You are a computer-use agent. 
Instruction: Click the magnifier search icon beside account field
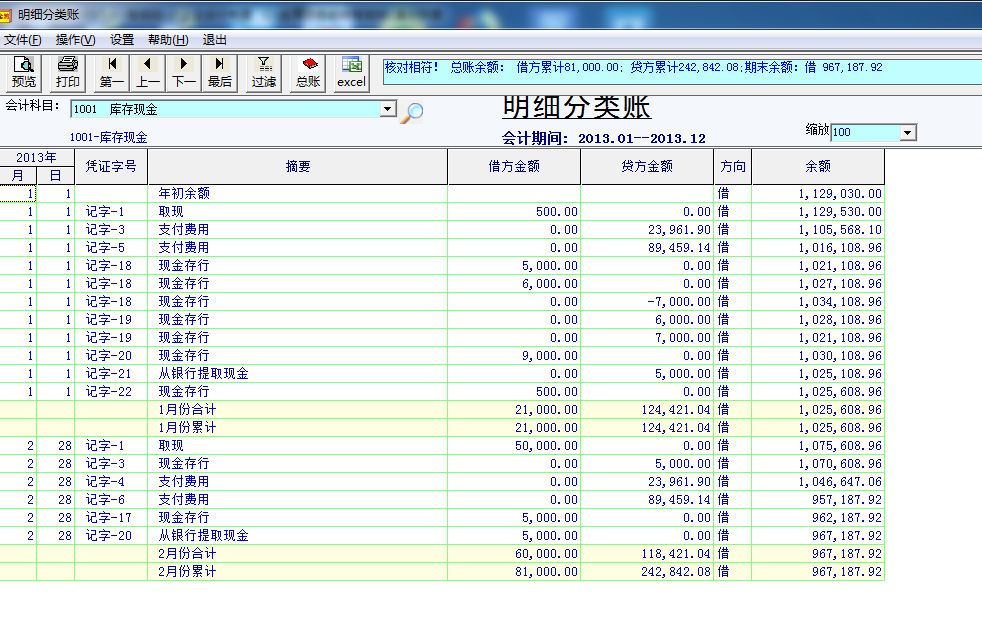(411, 112)
